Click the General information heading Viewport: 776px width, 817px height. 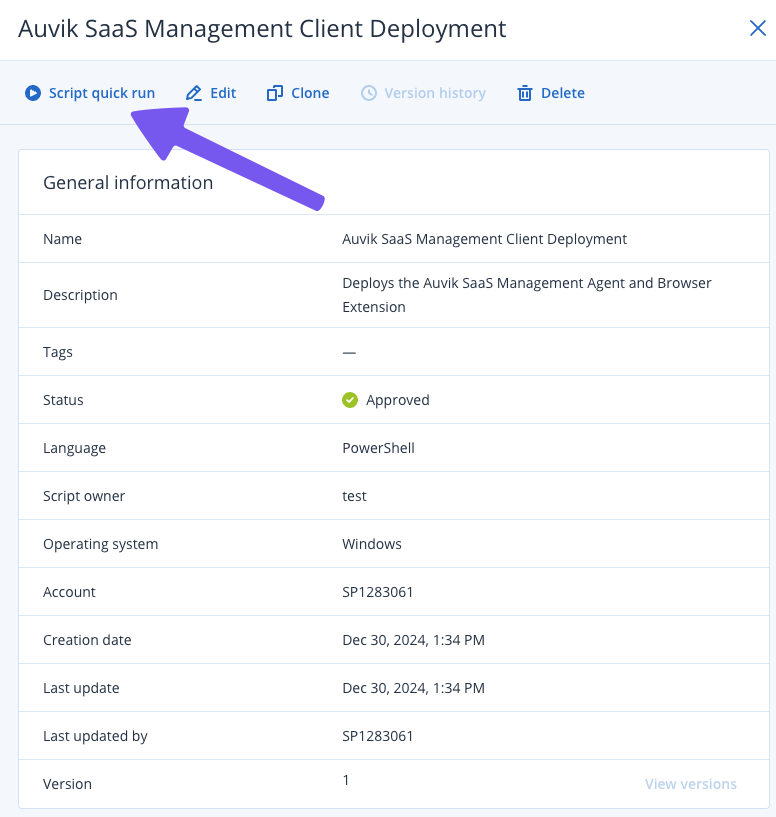[x=128, y=183]
